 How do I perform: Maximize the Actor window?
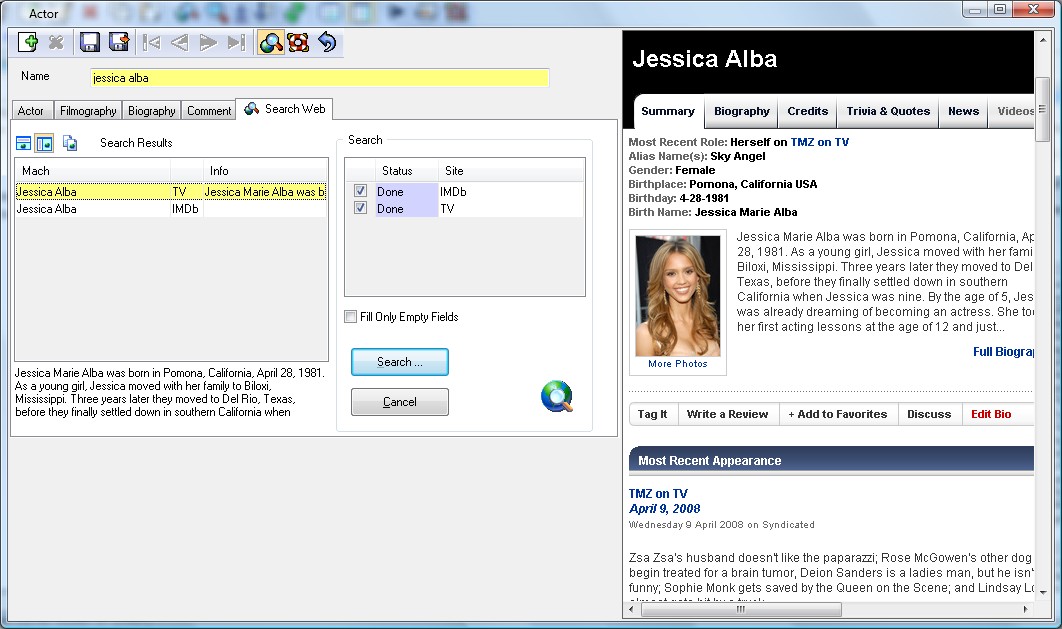(1000, 9)
